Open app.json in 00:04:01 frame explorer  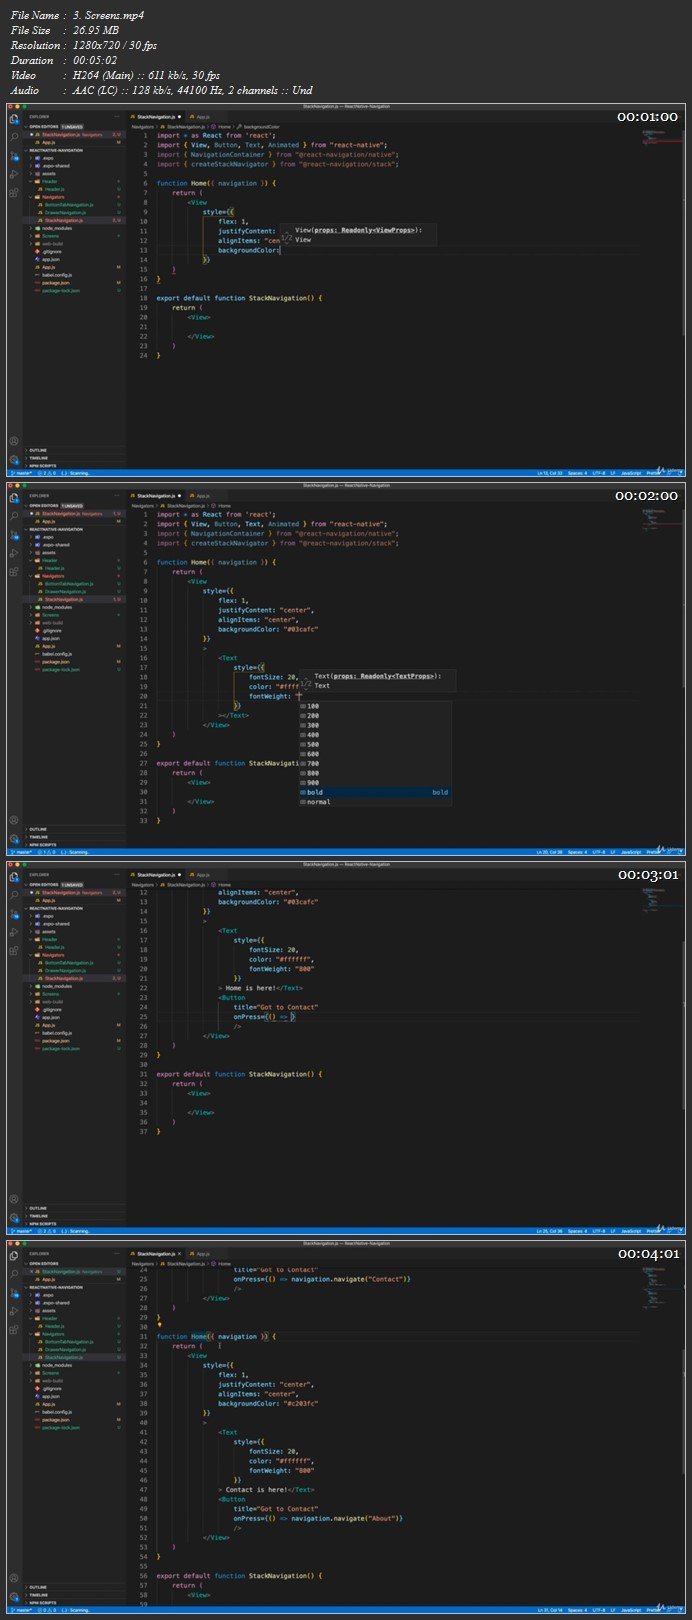pyautogui.click(x=75, y=1396)
